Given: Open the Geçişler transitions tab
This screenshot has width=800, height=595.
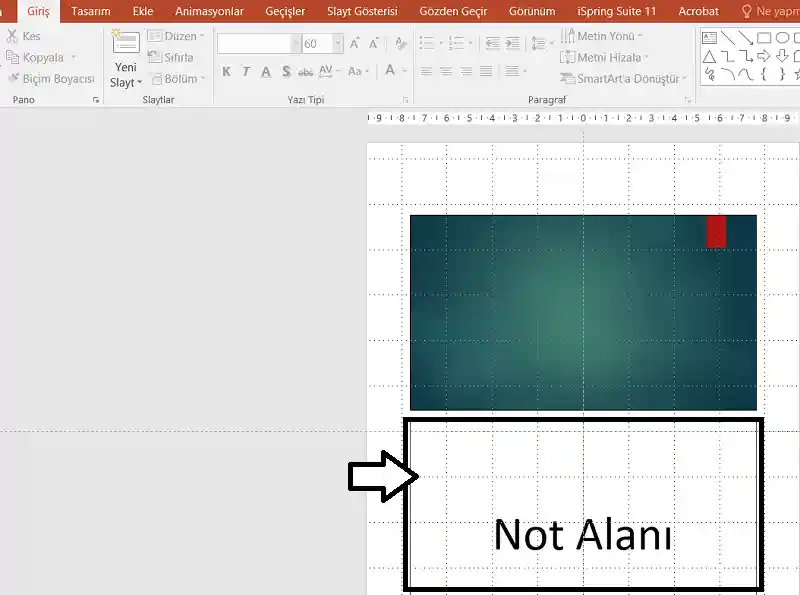Looking at the screenshot, I should click(285, 11).
